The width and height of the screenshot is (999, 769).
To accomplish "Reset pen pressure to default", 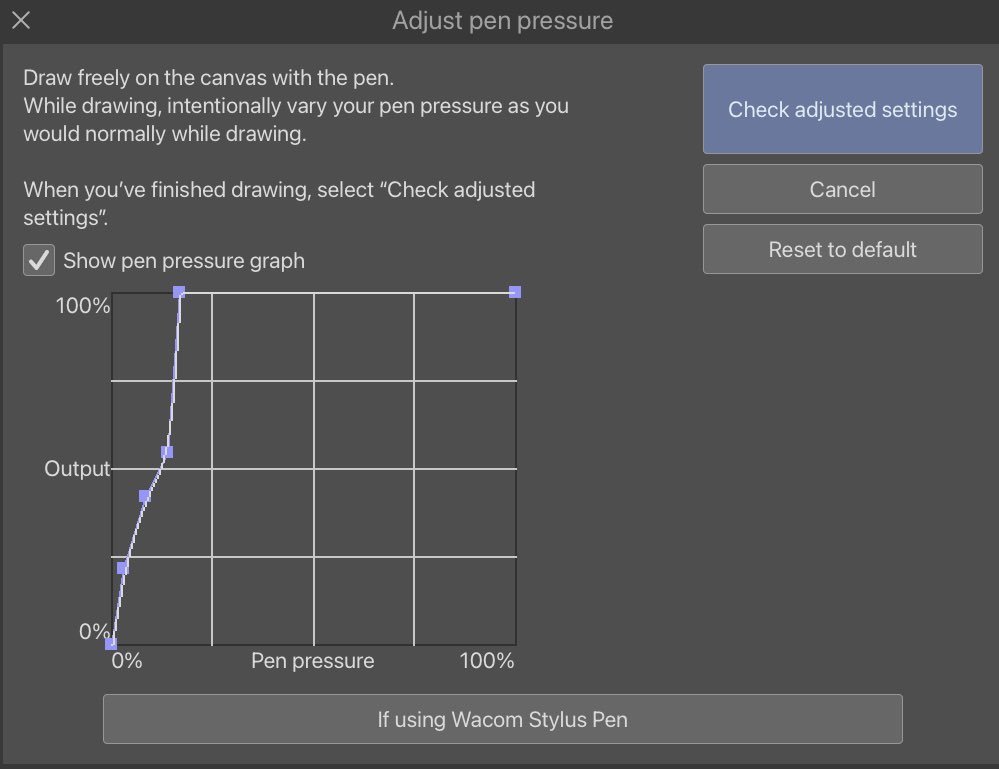I will (842, 249).
